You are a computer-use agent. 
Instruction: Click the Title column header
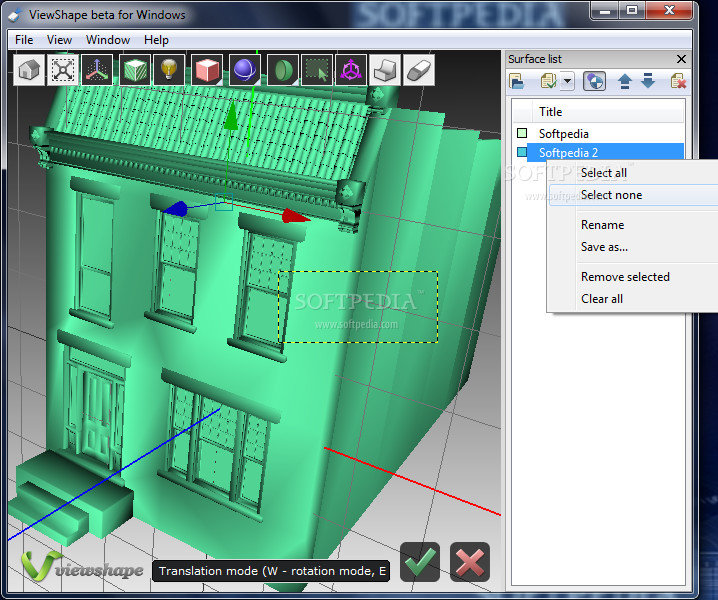(x=609, y=112)
